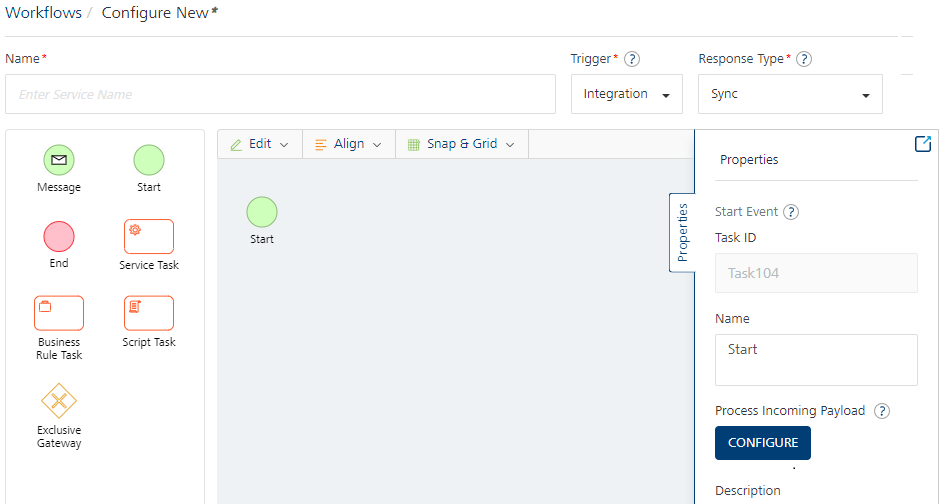
Task: Click the Start node on the canvas
Action: click(262, 212)
